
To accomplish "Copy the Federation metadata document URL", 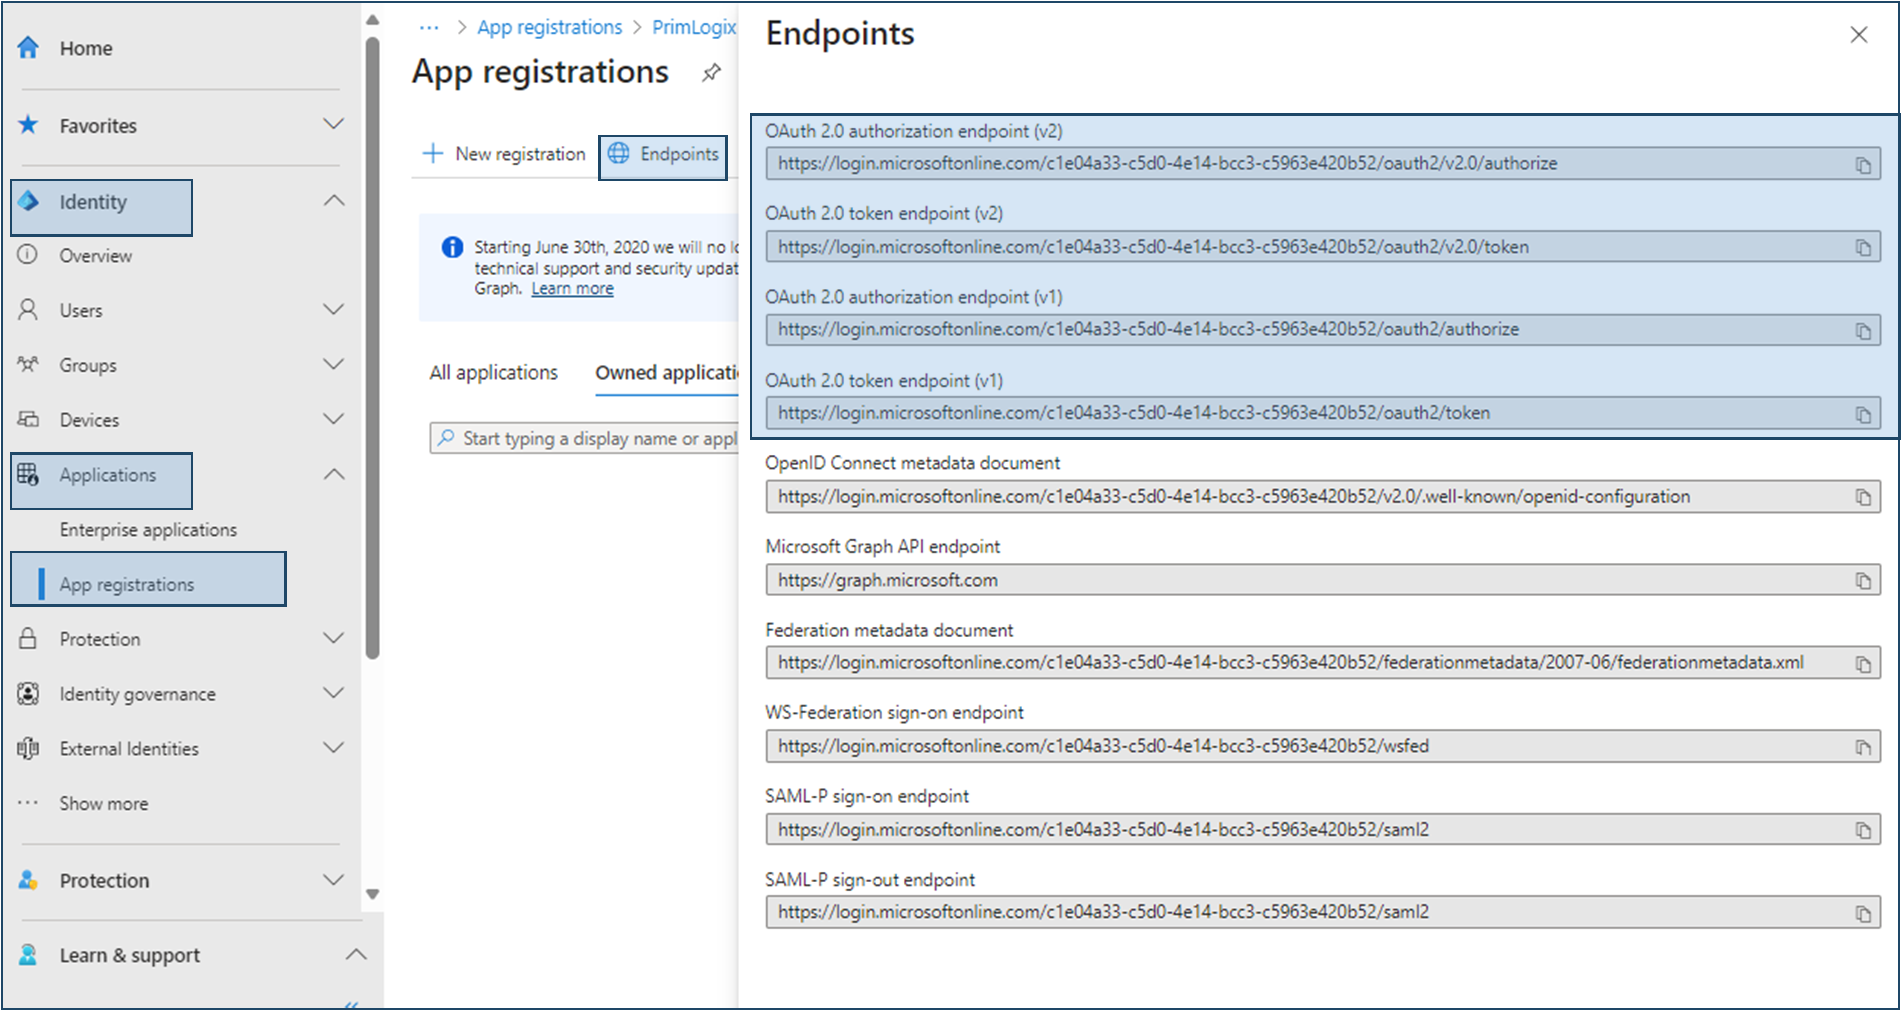I will 1863,664.
